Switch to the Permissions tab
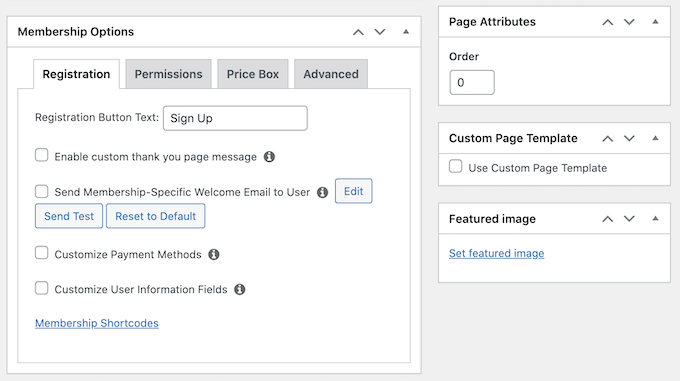680x381 pixels. coord(168,74)
